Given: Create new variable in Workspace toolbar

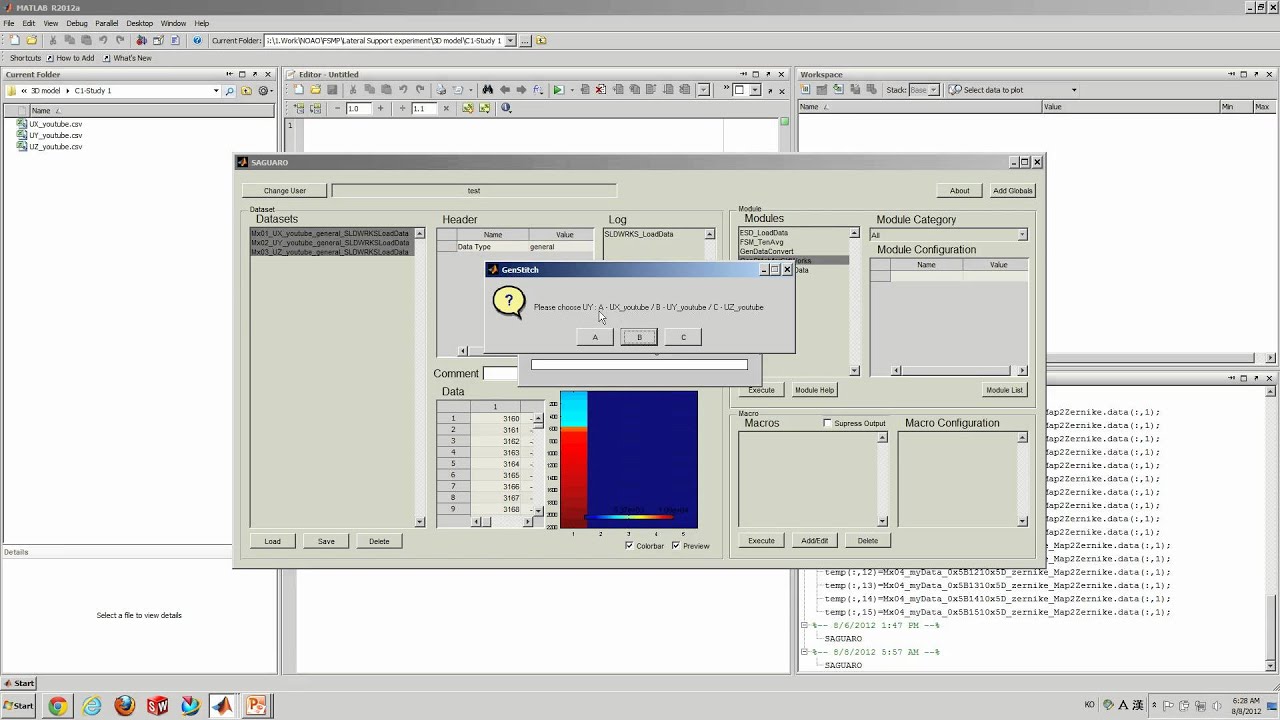Looking at the screenshot, I should coord(806,90).
